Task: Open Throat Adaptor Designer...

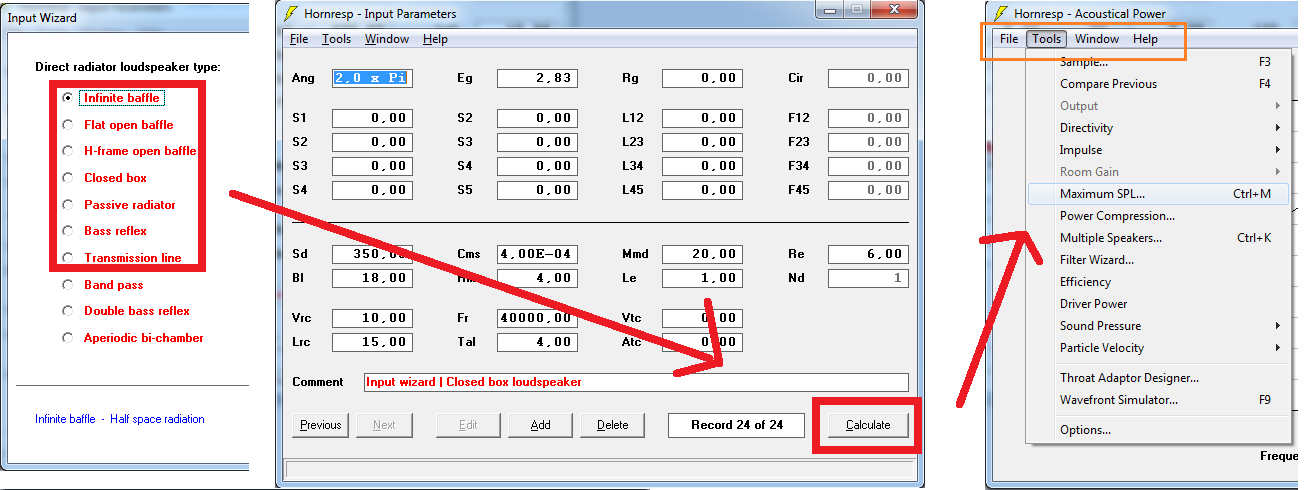Action: [x=1157, y=378]
